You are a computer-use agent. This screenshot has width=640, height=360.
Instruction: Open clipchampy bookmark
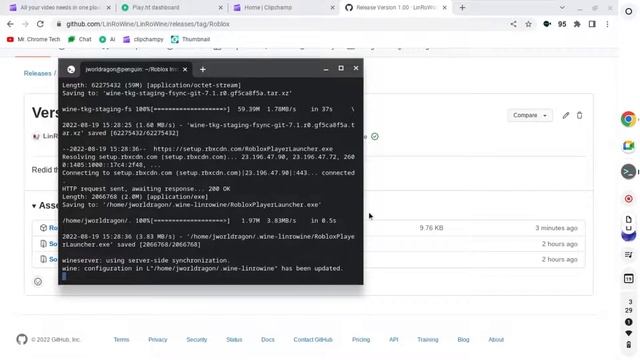coord(143,39)
